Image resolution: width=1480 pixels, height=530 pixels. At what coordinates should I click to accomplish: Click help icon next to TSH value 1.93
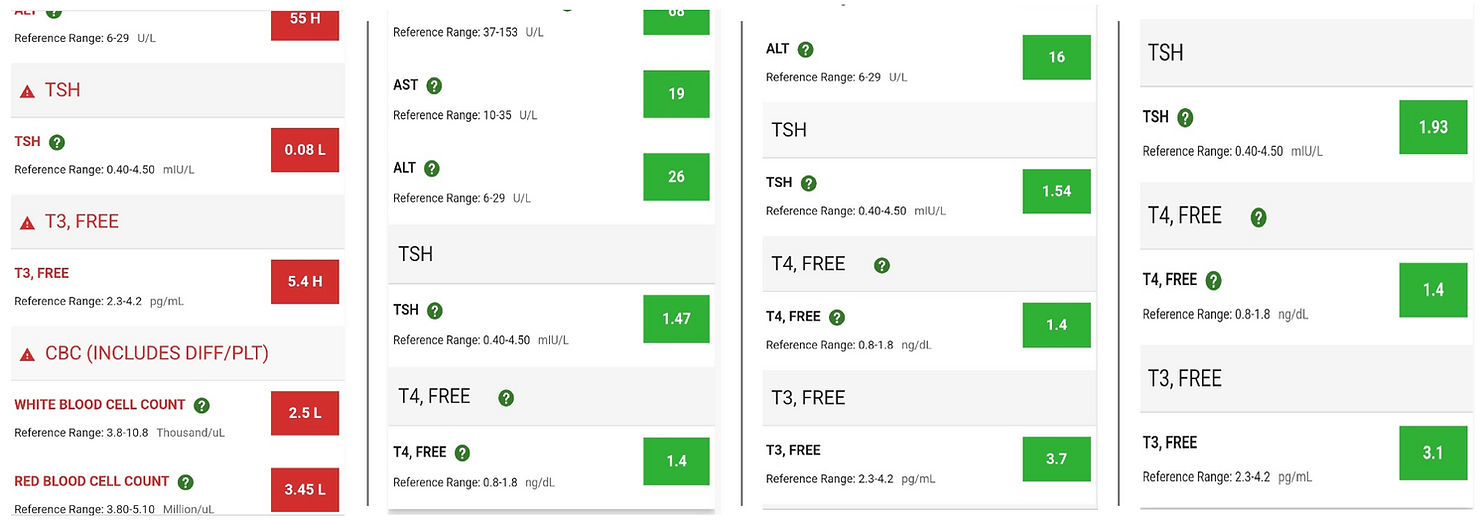tap(1185, 118)
